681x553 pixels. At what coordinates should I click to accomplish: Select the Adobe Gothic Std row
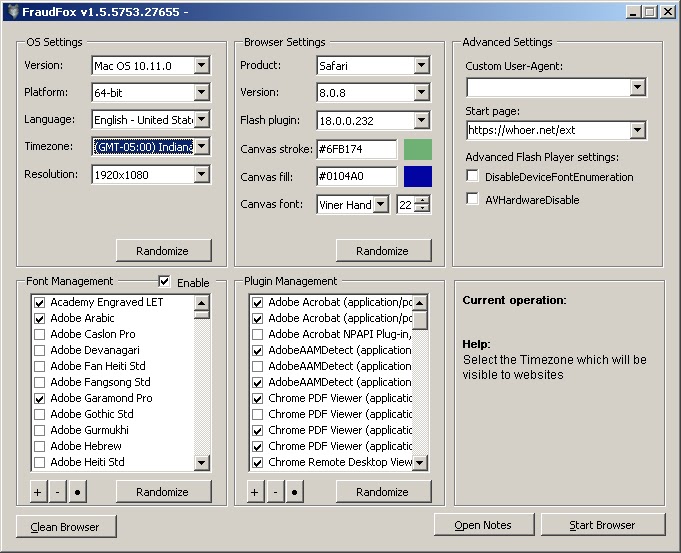click(x=113, y=414)
